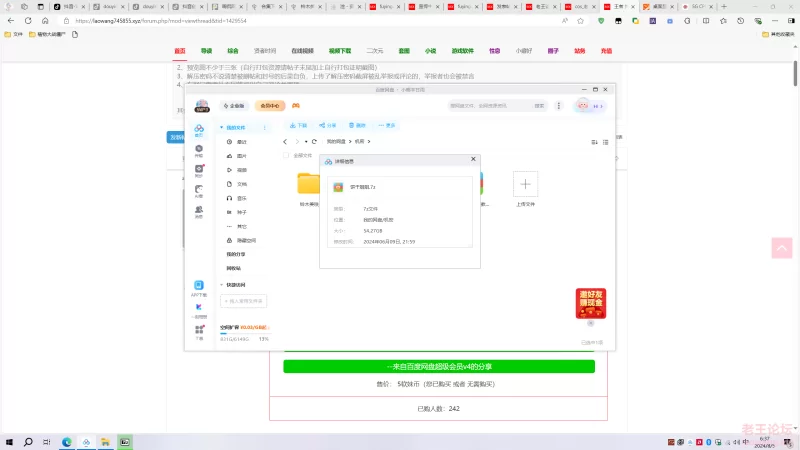Switch Netdisk to list view icon

[x=606, y=142]
